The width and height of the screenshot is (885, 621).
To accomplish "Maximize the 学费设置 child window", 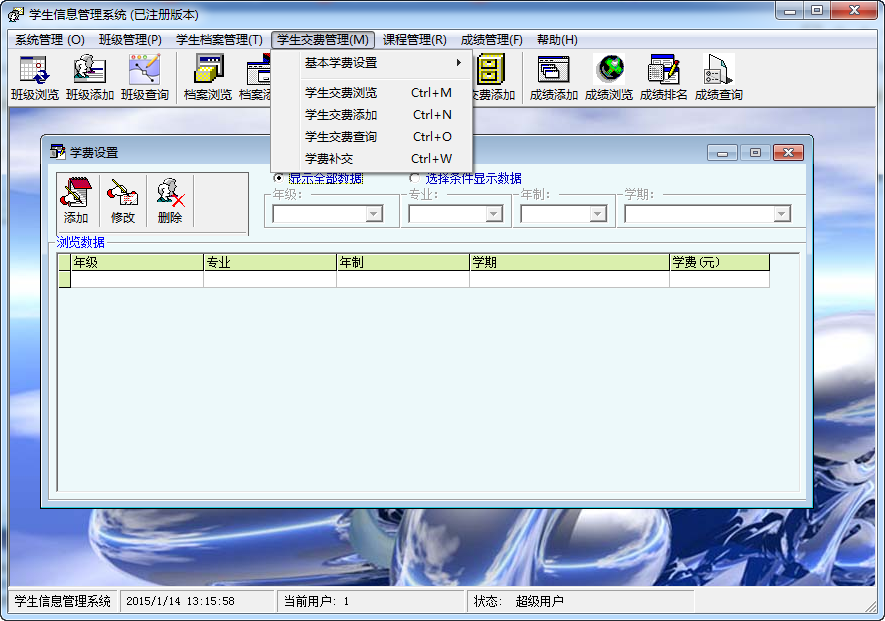I will (755, 152).
